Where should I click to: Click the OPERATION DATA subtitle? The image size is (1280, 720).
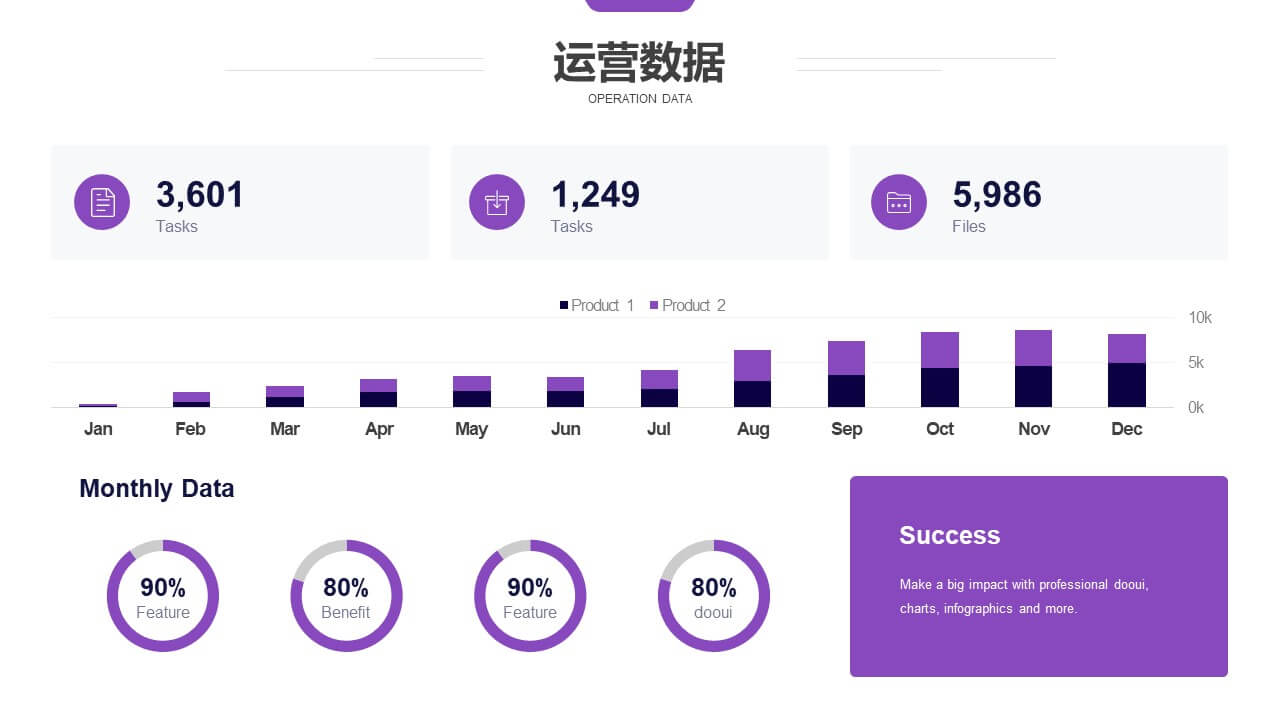click(x=640, y=99)
